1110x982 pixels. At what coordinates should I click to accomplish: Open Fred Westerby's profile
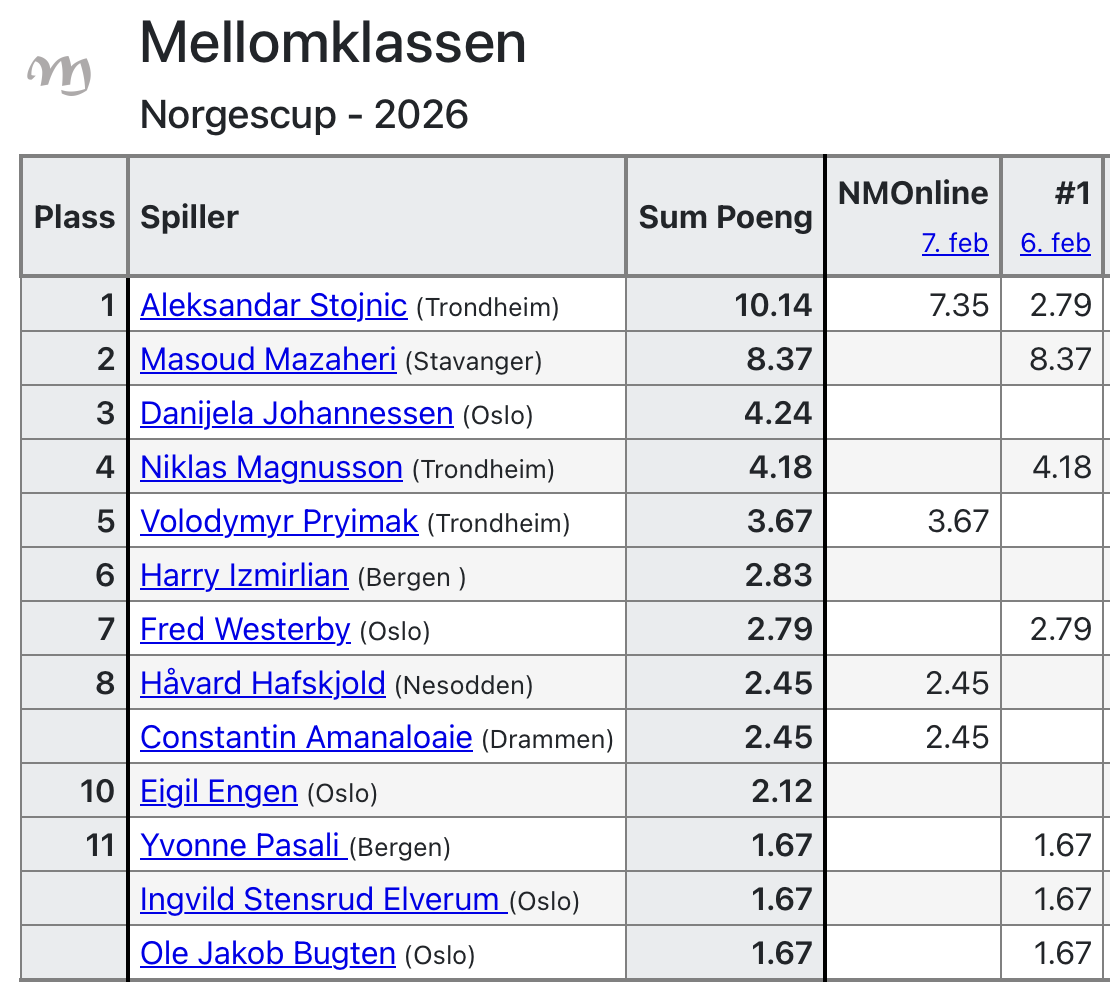point(245,629)
